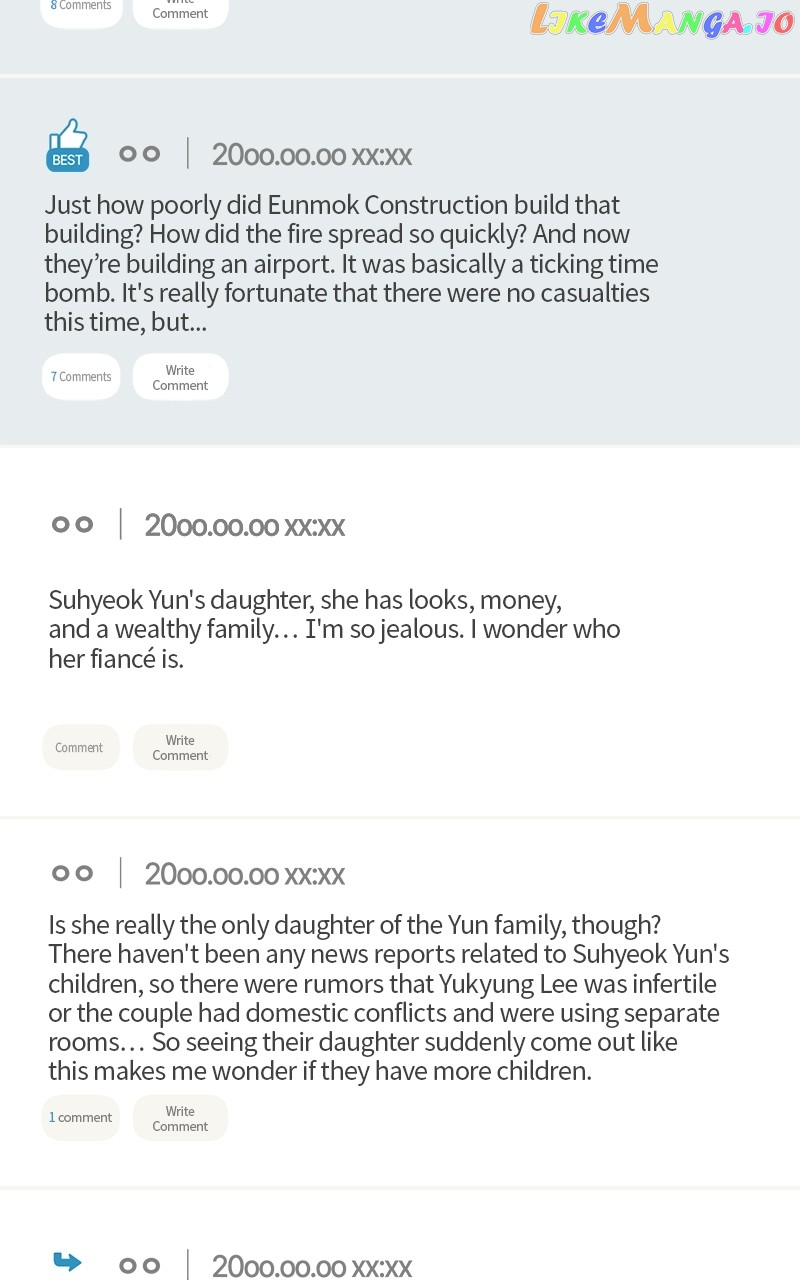Screen dimensions: 800x1280
Task: Click the timestamp on the bottom reply
Action: (312, 1266)
